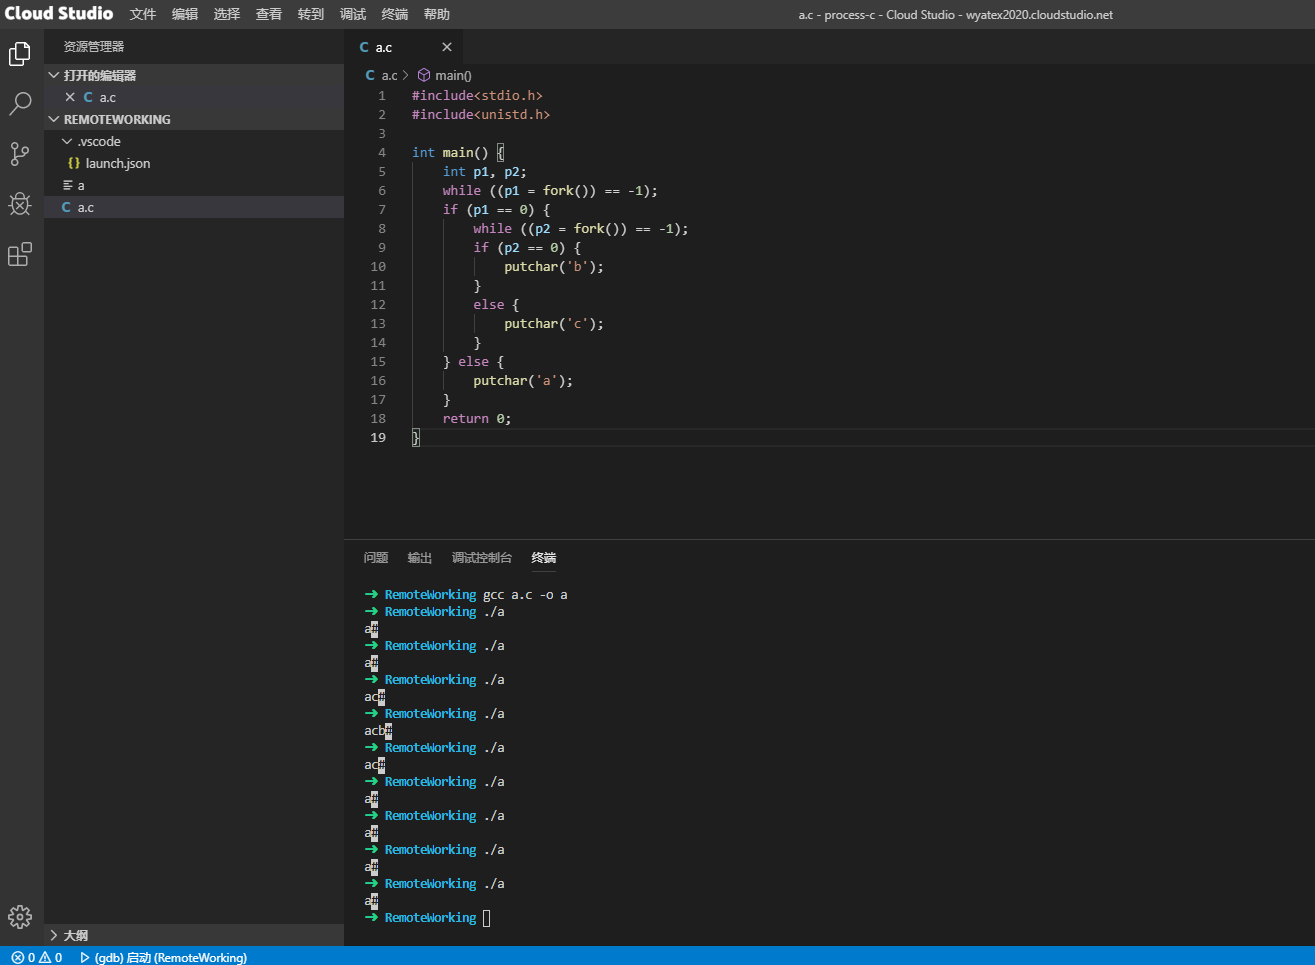Open the 文件 menu

pyautogui.click(x=143, y=14)
